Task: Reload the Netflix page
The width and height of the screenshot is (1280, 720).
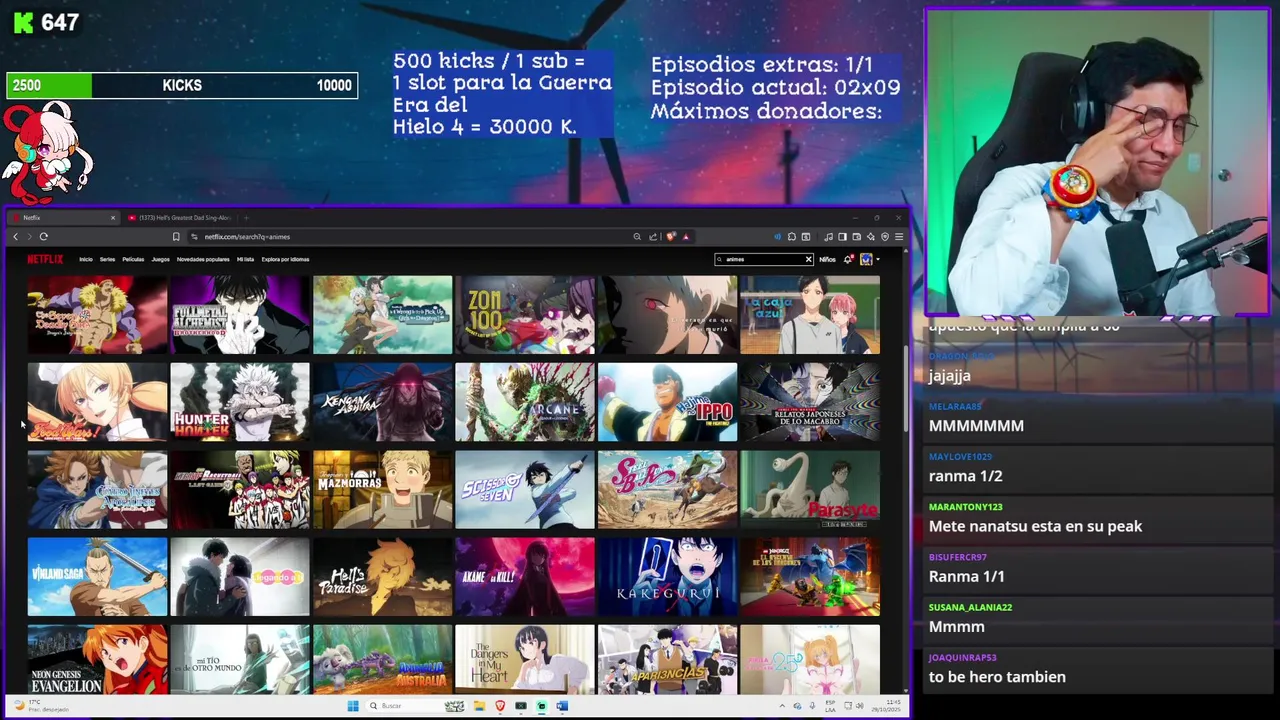Action: pos(43,237)
